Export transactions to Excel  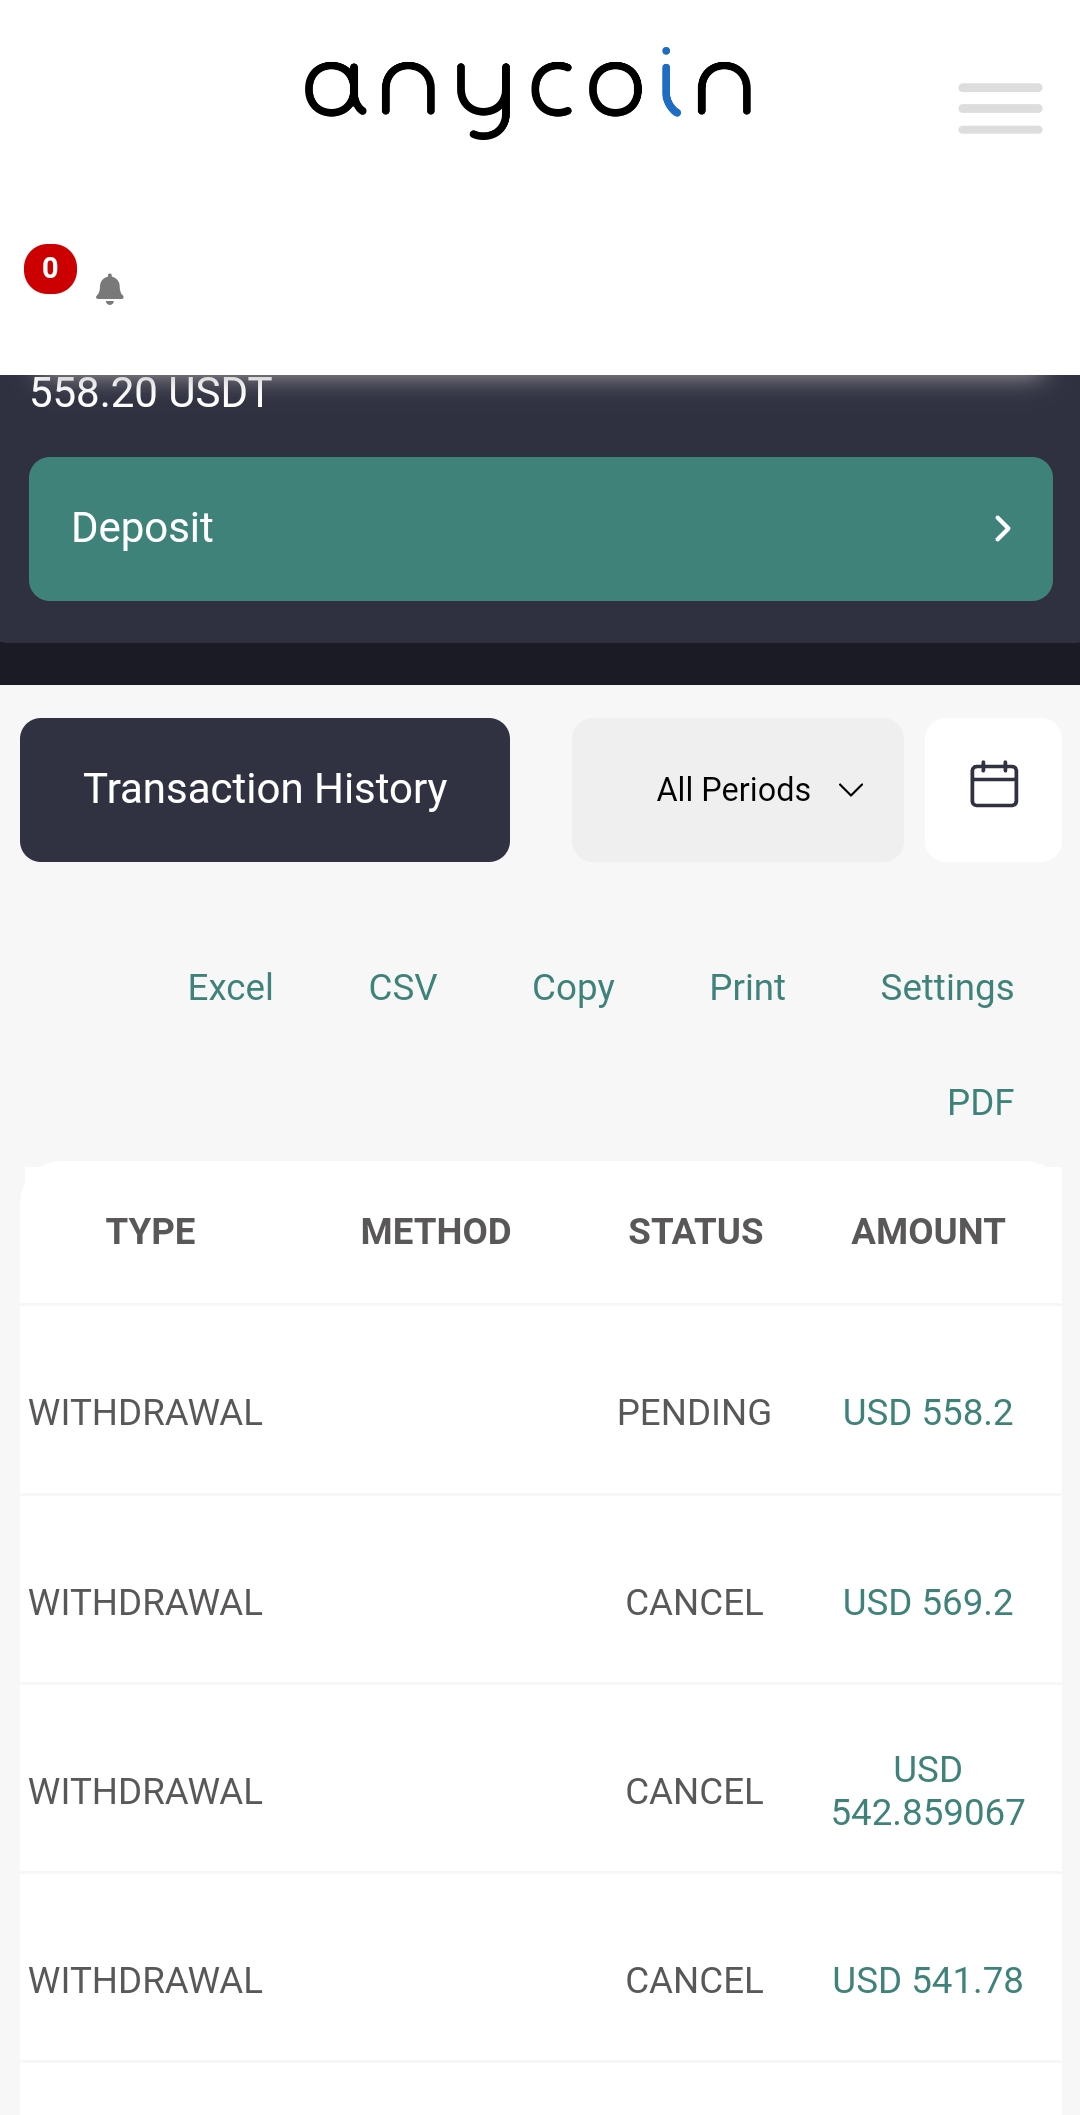(230, 988)
